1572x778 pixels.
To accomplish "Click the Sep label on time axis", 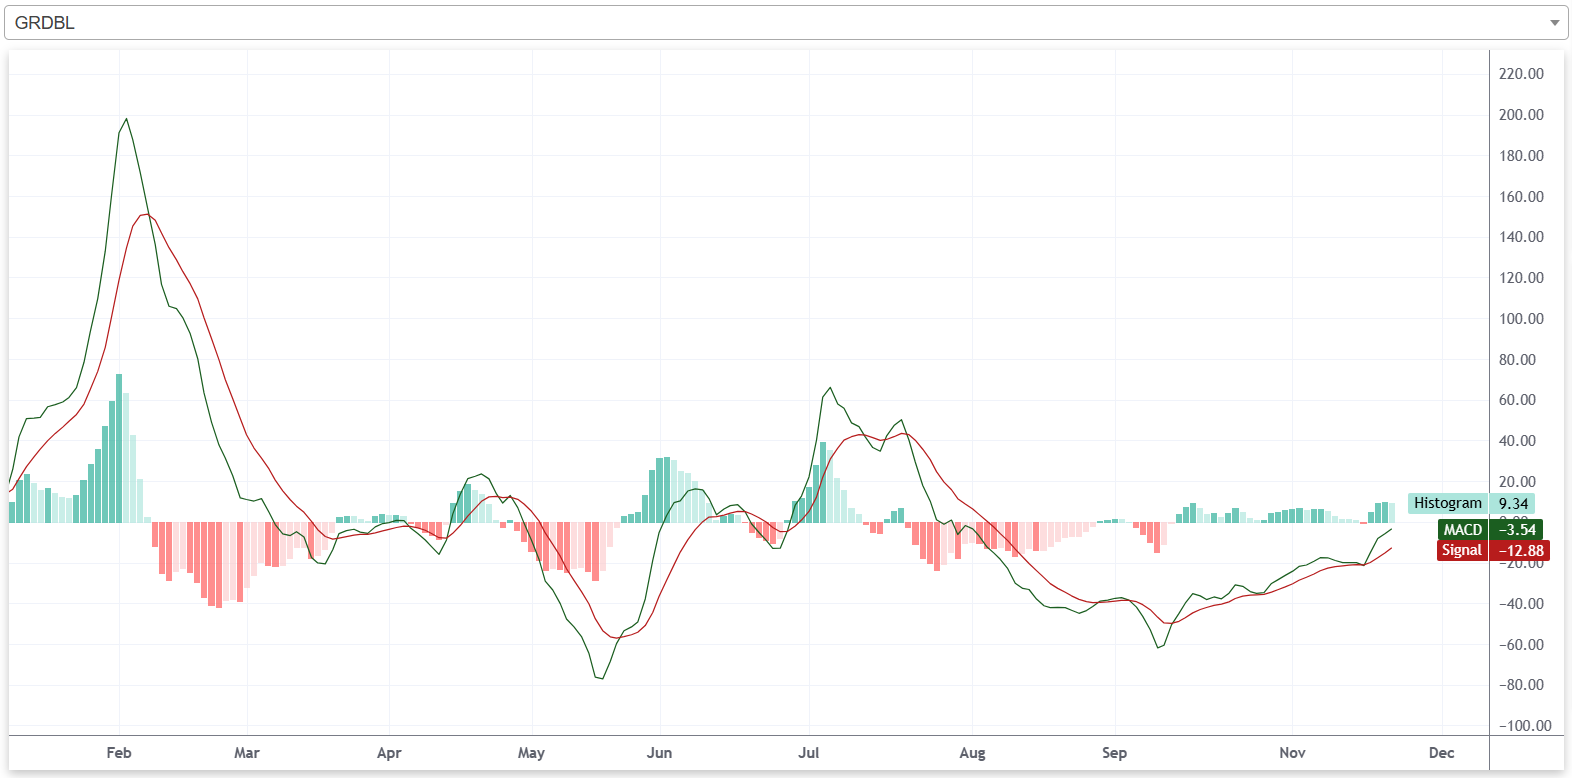I will (1114, 753).
